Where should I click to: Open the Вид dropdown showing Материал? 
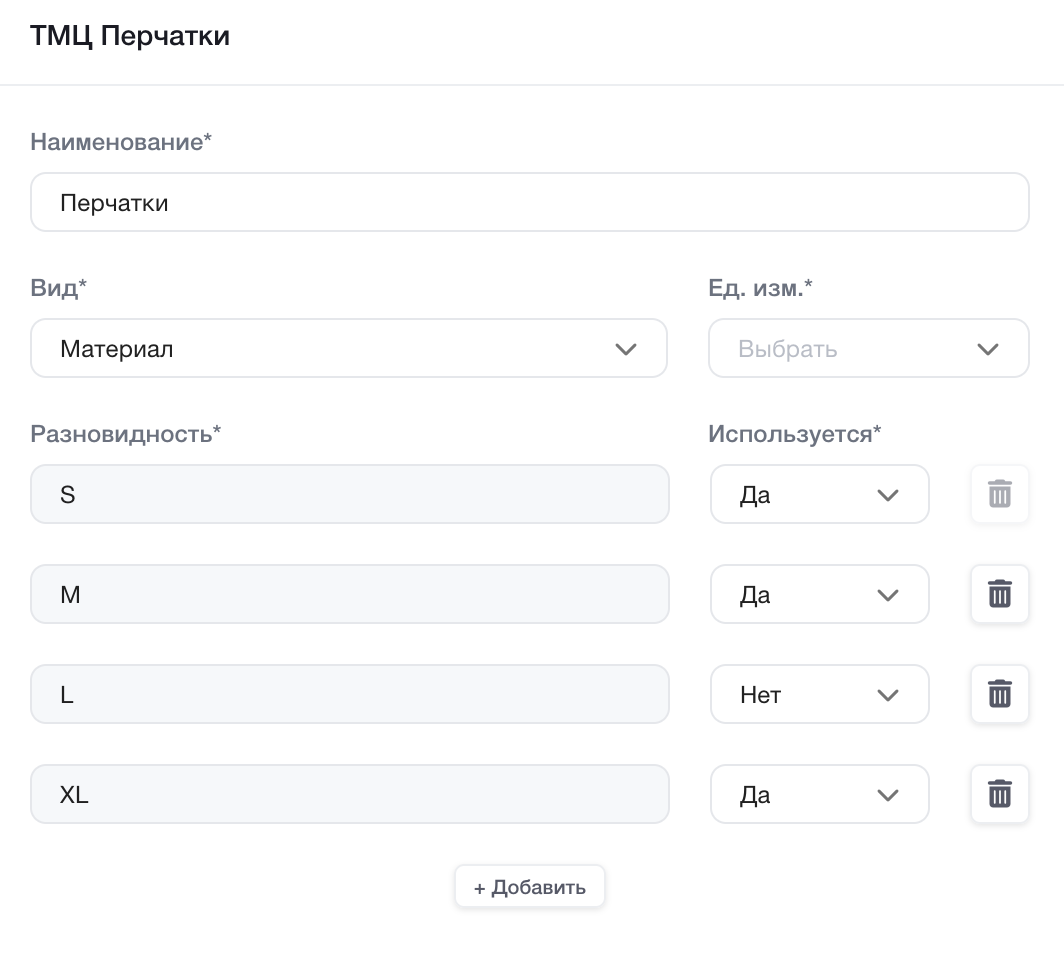click(x=348, y=349)
